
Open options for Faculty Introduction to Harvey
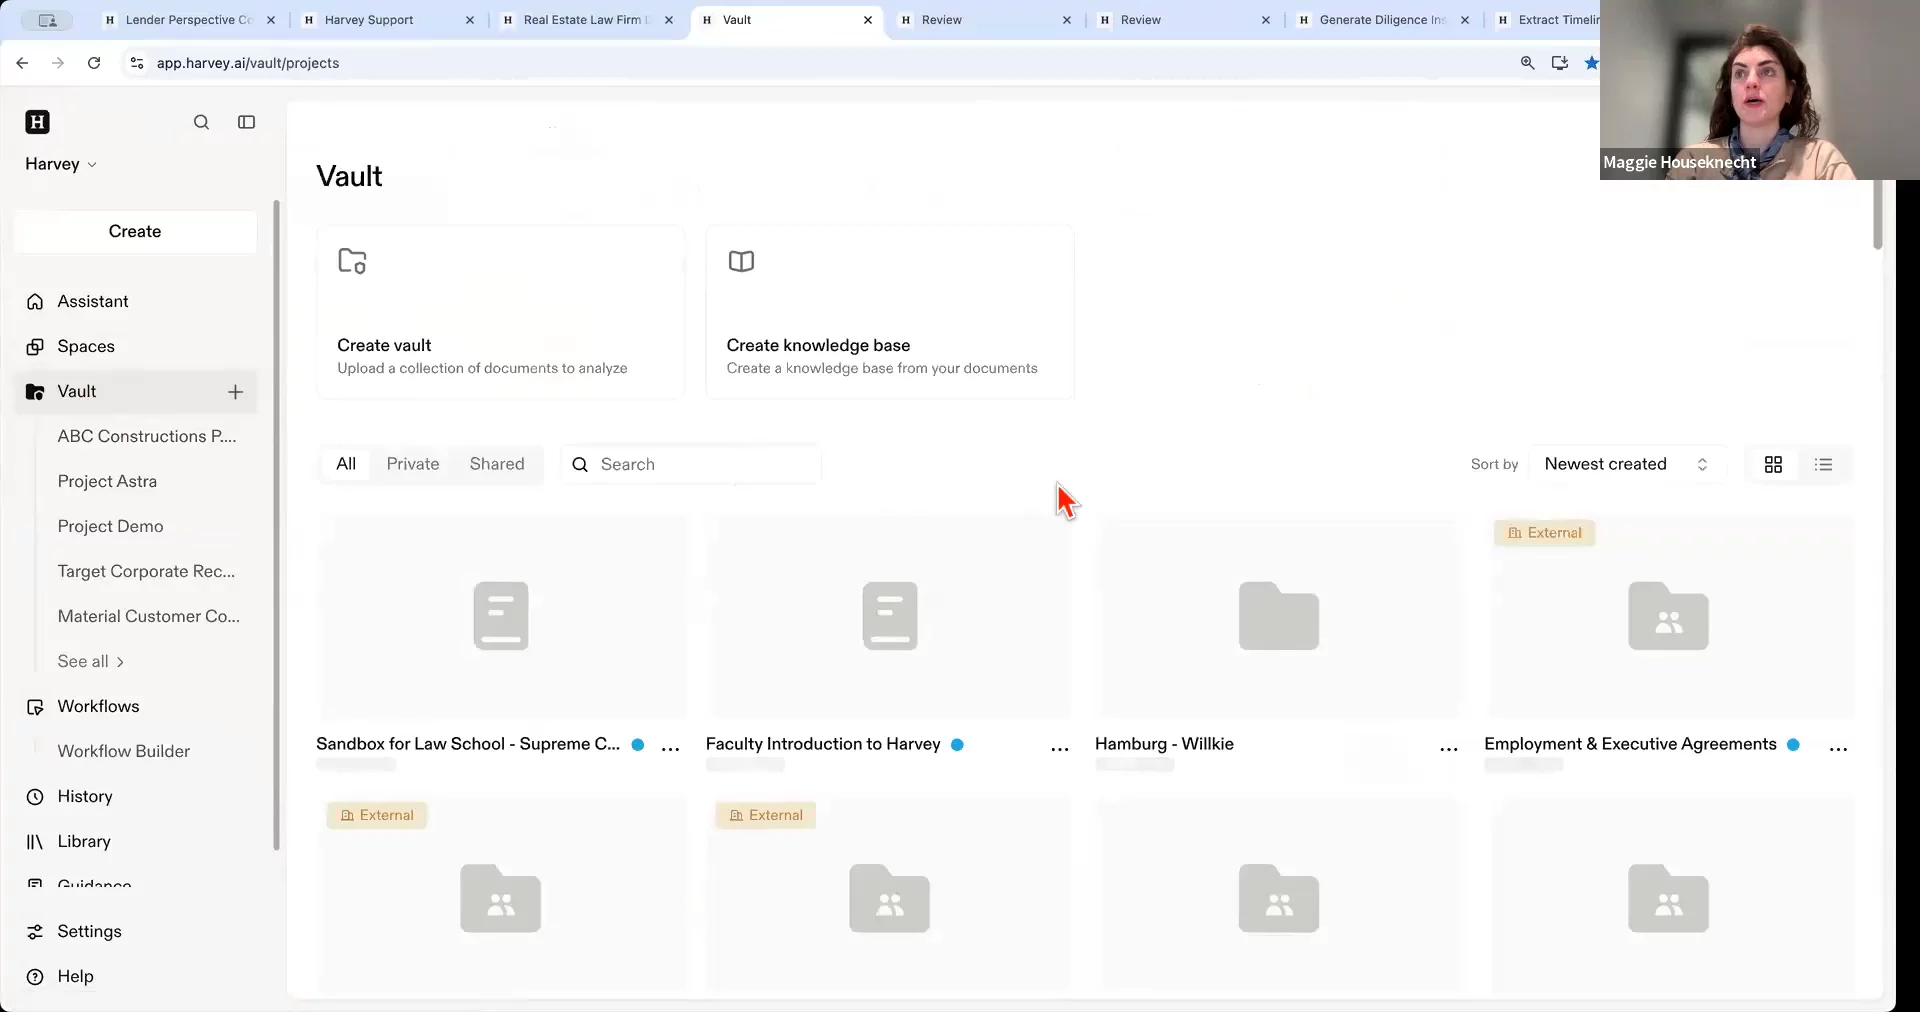click(x=1059, y=748)
